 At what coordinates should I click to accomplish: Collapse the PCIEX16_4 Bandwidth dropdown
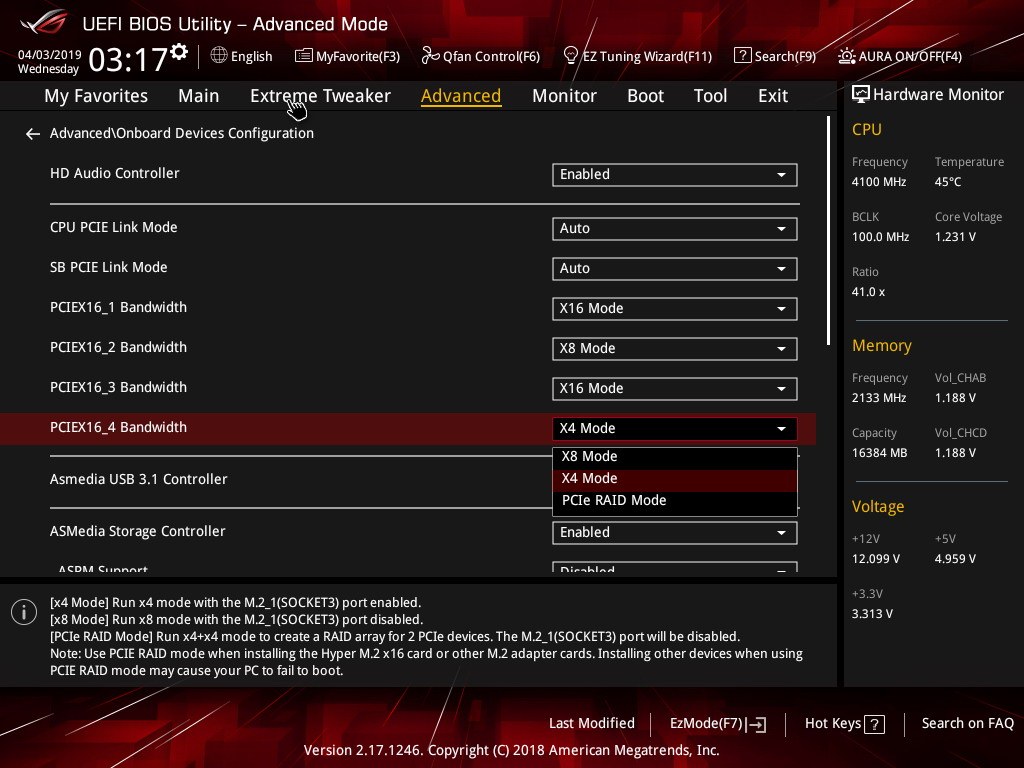675,428
